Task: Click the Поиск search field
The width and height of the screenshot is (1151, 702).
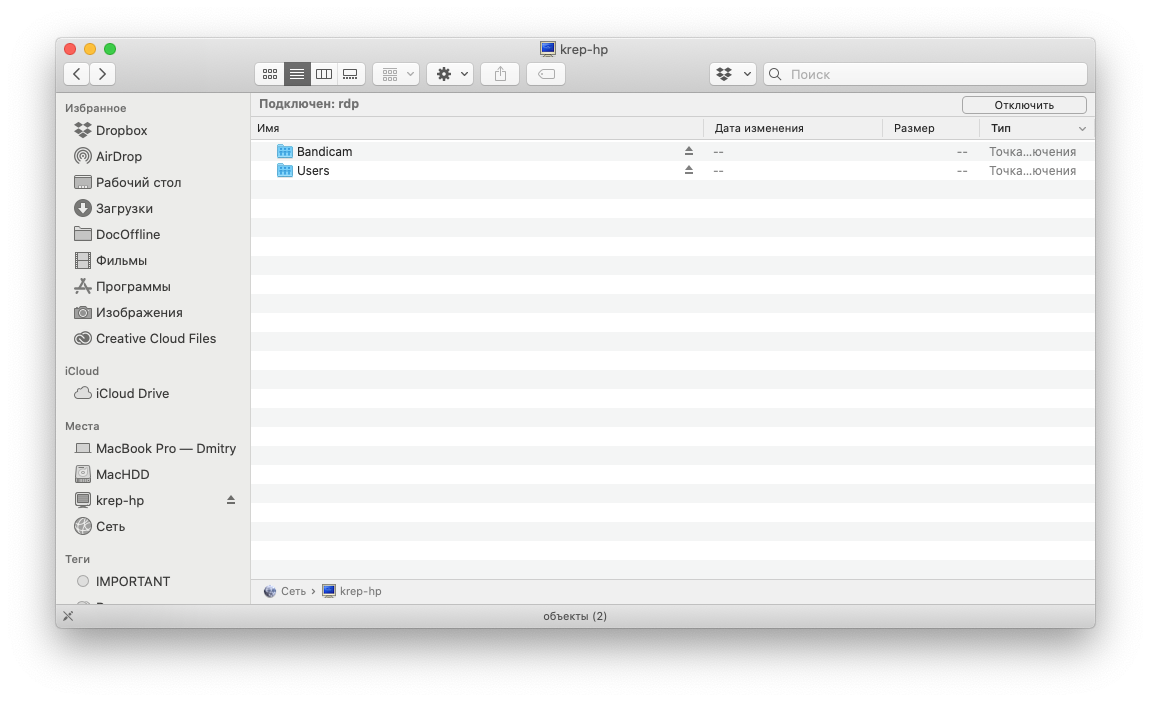Action: (x=930, y=74)
